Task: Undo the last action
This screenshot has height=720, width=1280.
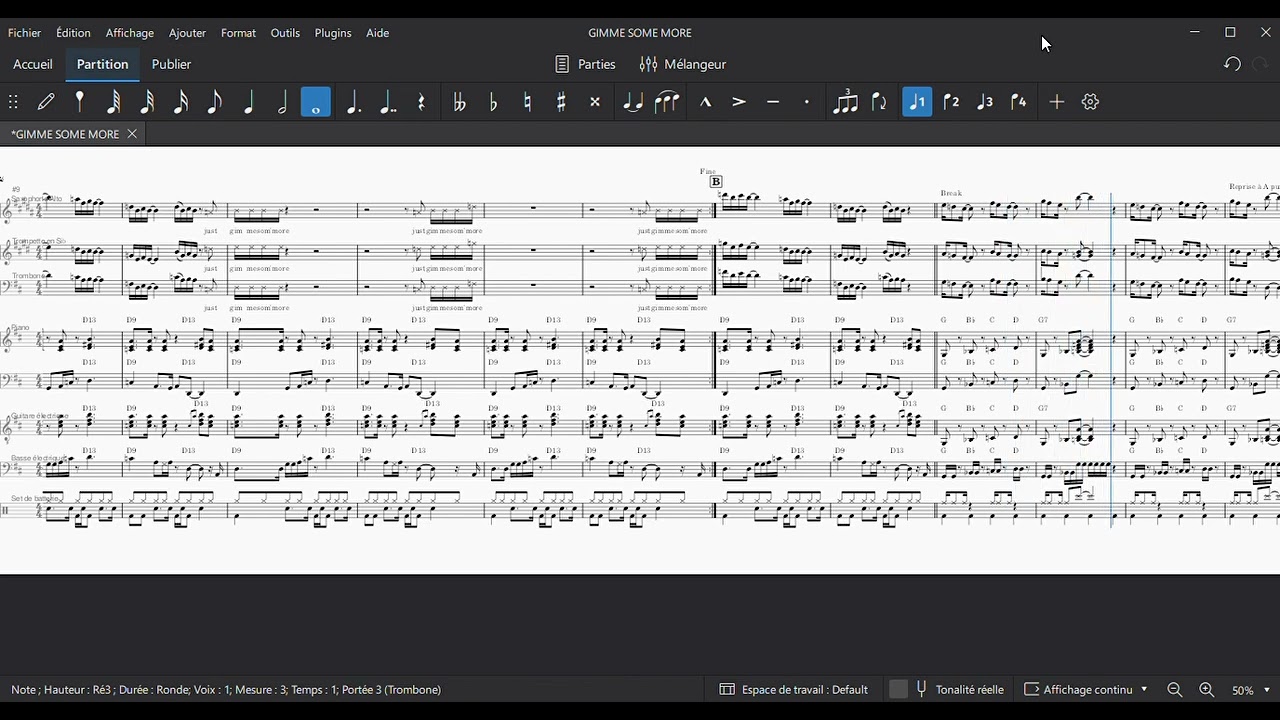Action: pos(1232,64)
